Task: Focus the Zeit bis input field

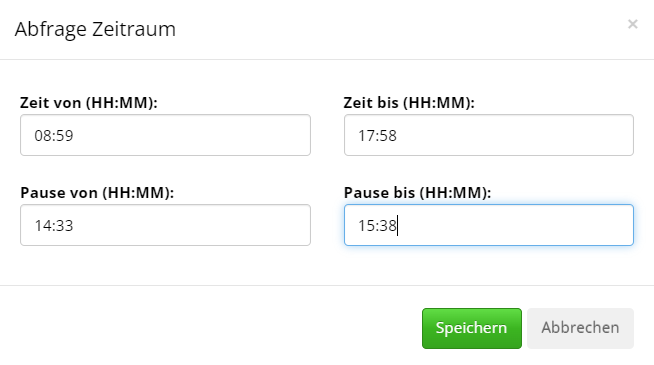Action: click(x=489, y=135)
